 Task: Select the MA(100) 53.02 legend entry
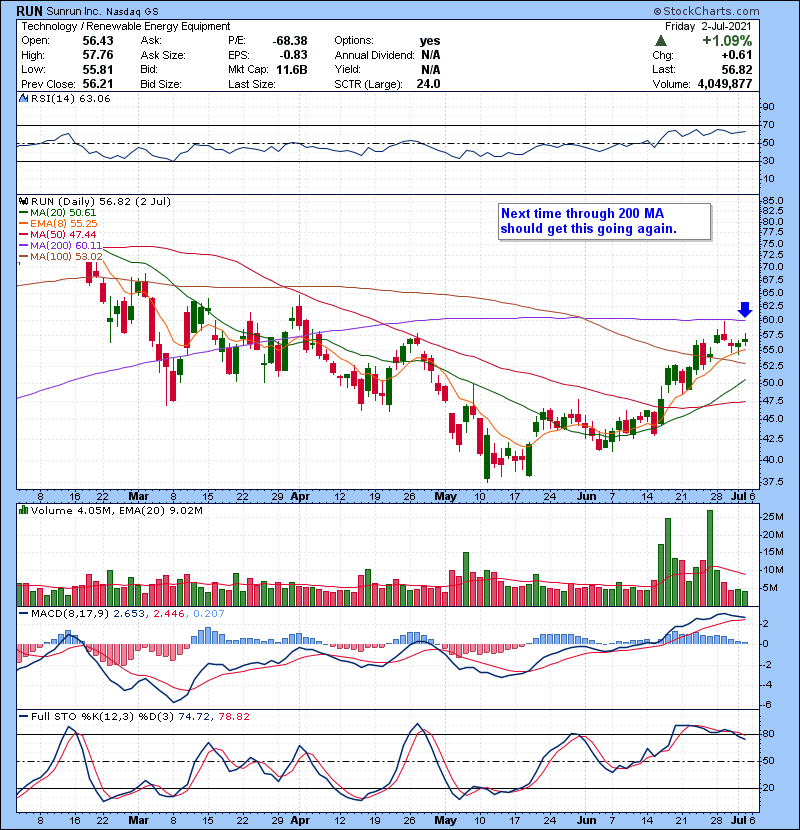coord(61,257)
